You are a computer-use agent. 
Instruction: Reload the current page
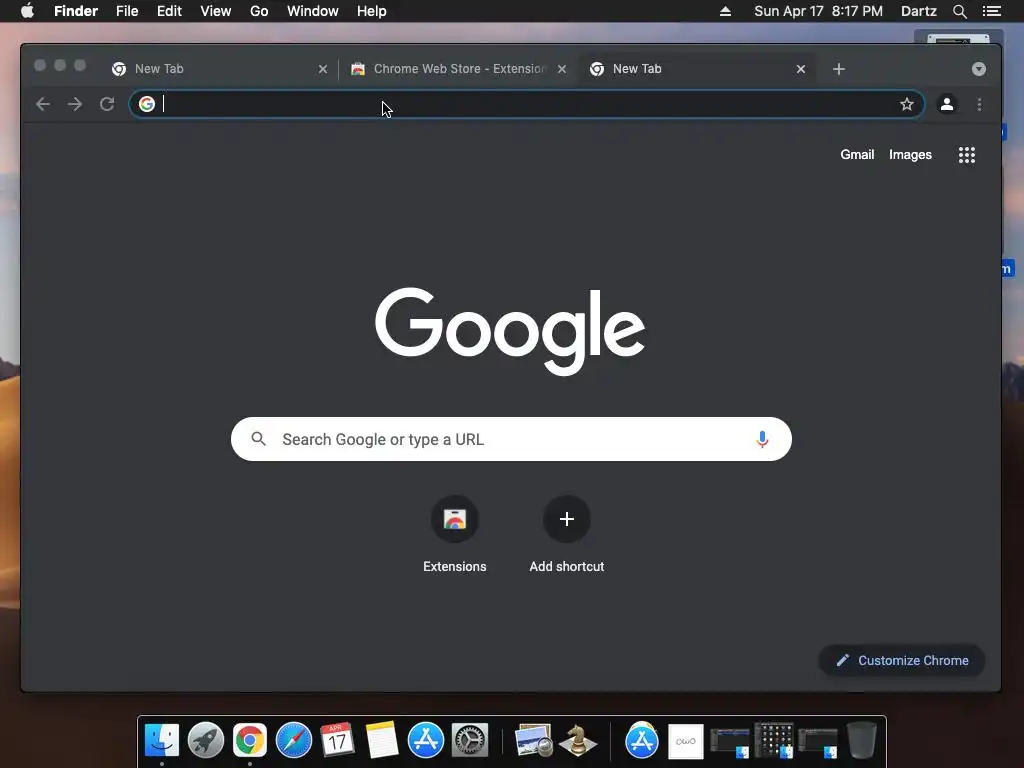tap(107, 104)
